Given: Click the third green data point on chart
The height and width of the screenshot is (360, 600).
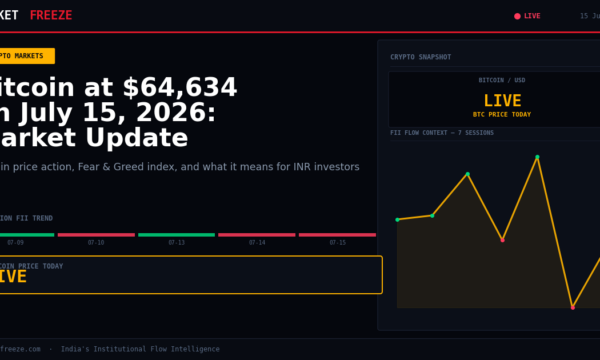Looking at the screenshot, I should (468, 174).
